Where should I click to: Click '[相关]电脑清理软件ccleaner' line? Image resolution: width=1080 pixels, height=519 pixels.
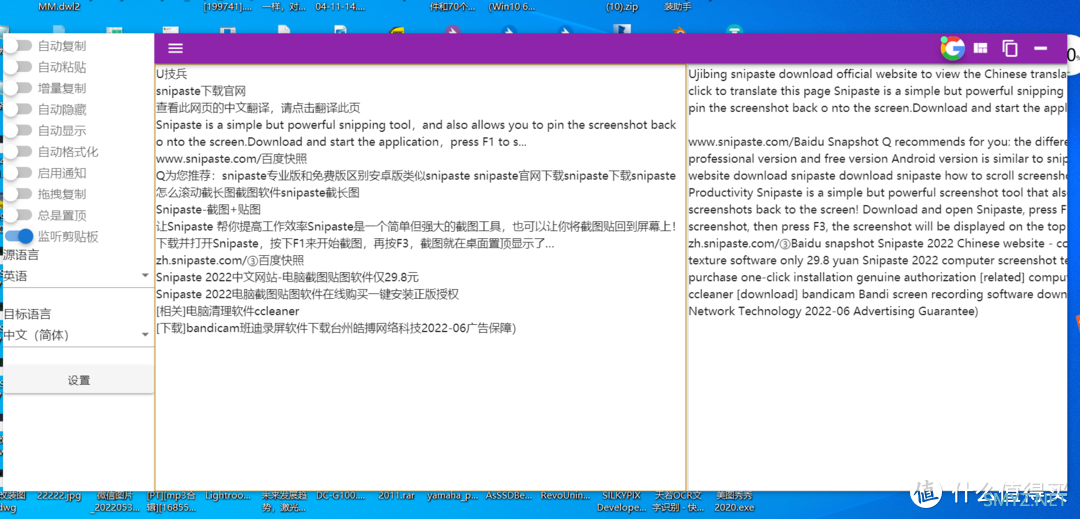pyautogui.click(x=227, y=311)
